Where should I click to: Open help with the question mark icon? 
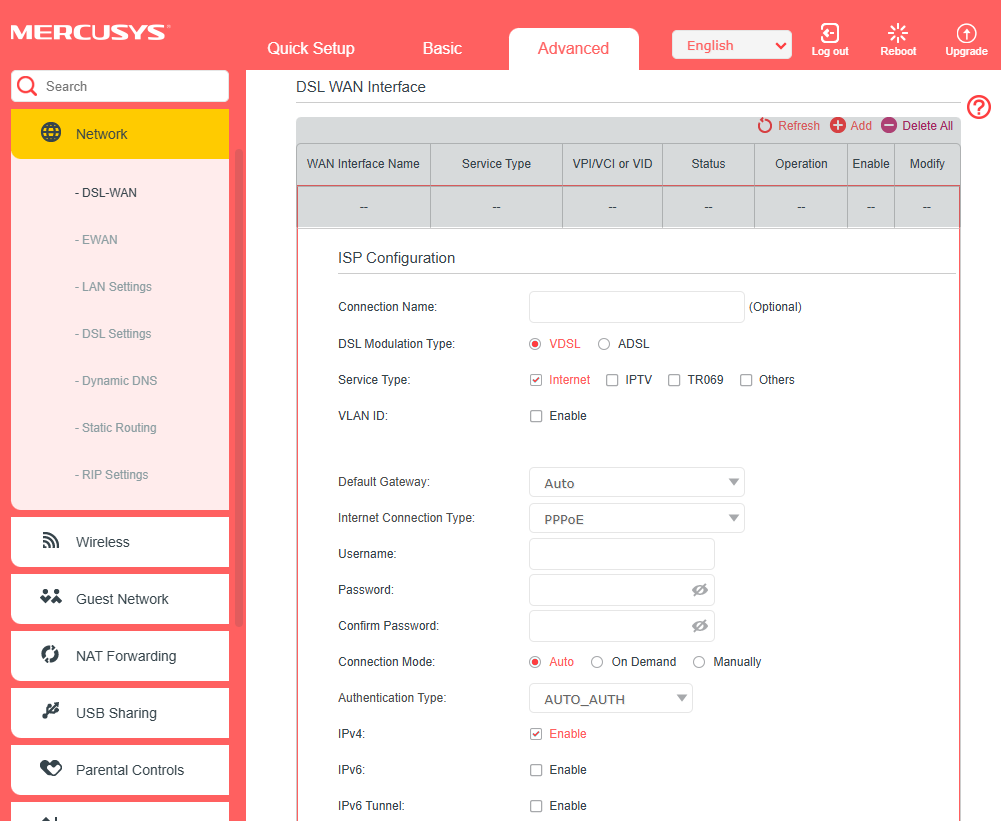(x=979, y=107)
